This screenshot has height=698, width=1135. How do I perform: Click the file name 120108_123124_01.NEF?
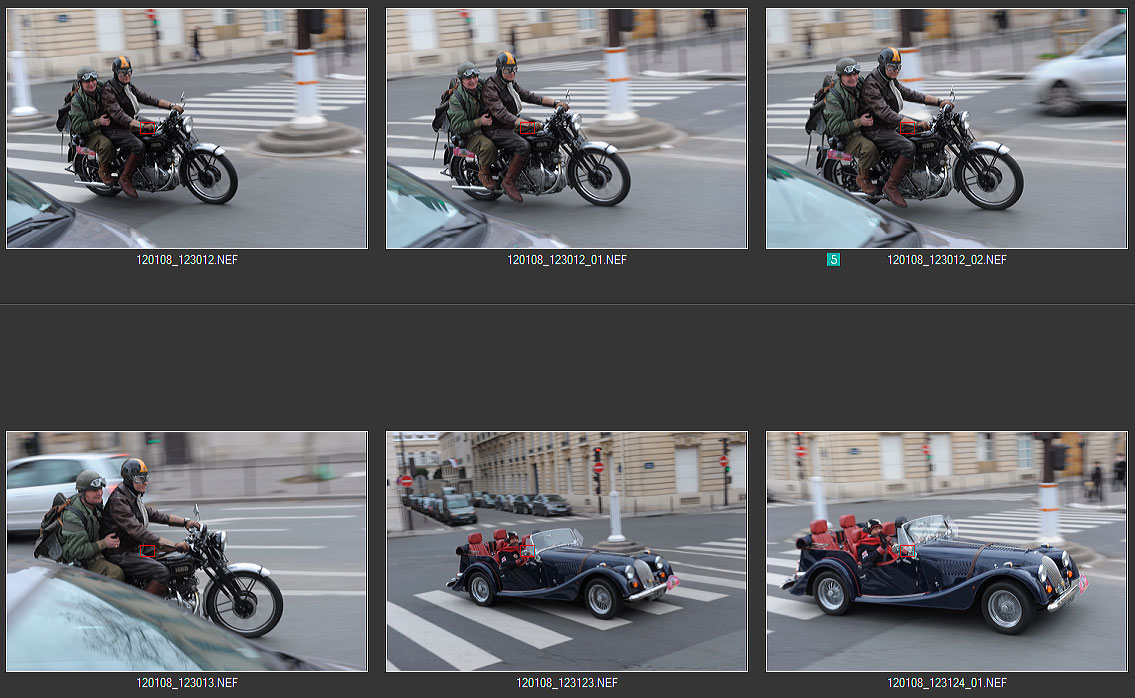947,682
